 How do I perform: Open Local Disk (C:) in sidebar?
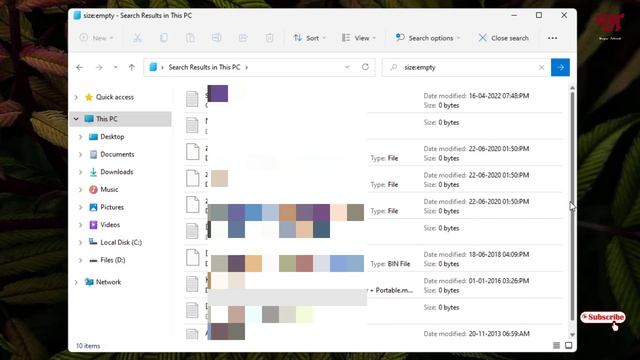click(x=121, y=242)
